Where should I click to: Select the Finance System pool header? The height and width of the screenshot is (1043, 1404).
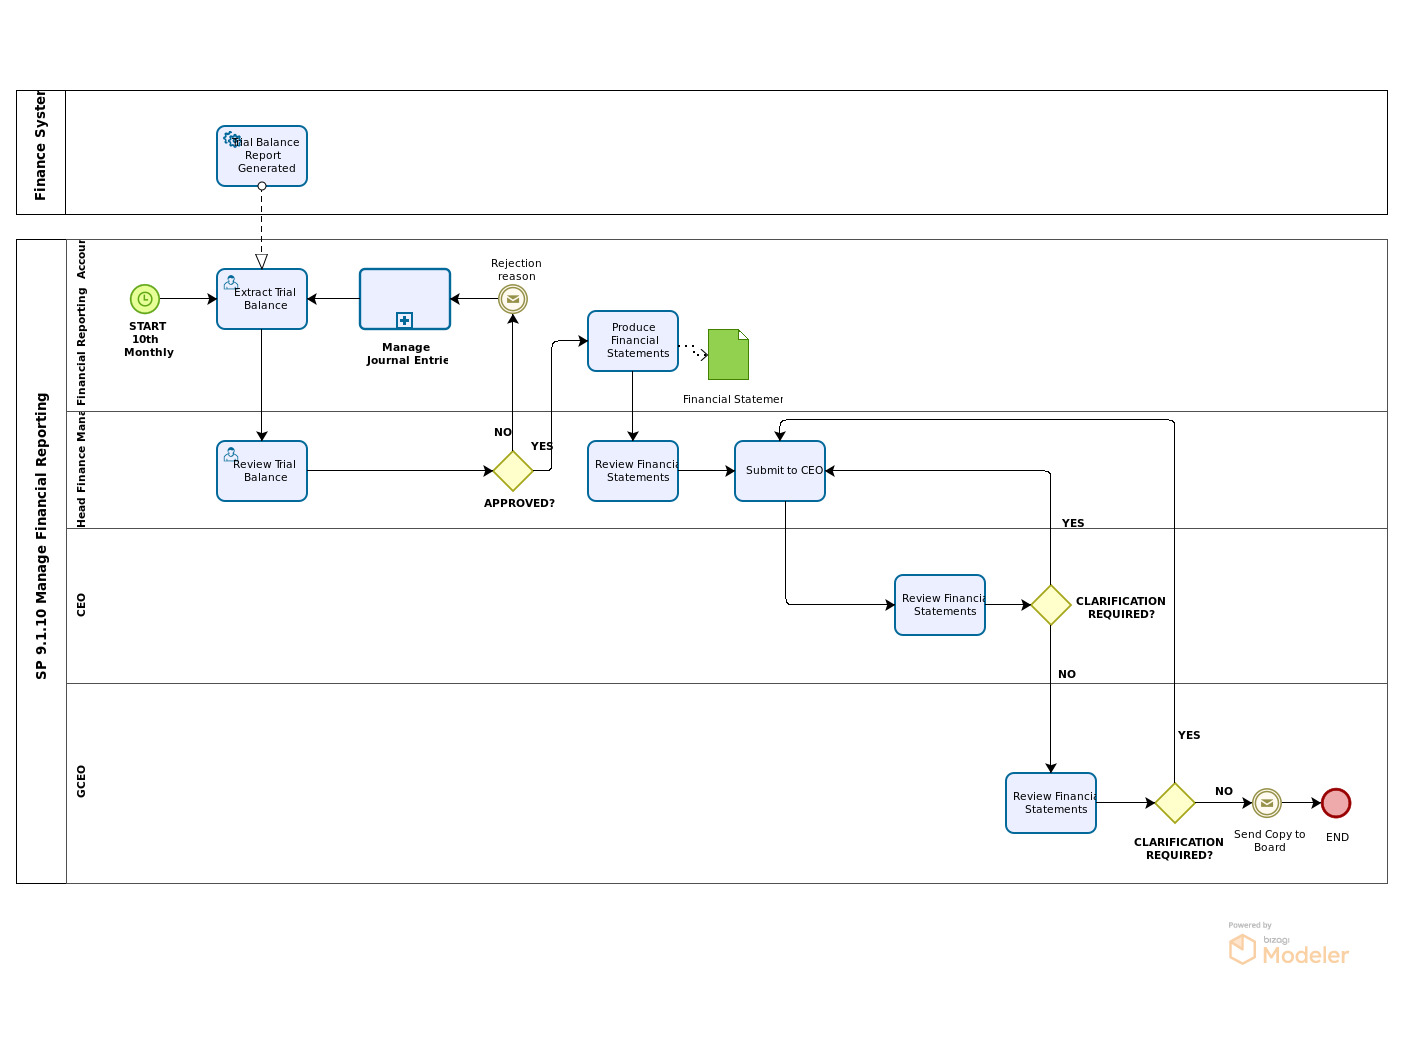pyautogui.click(x=41, y=152)
